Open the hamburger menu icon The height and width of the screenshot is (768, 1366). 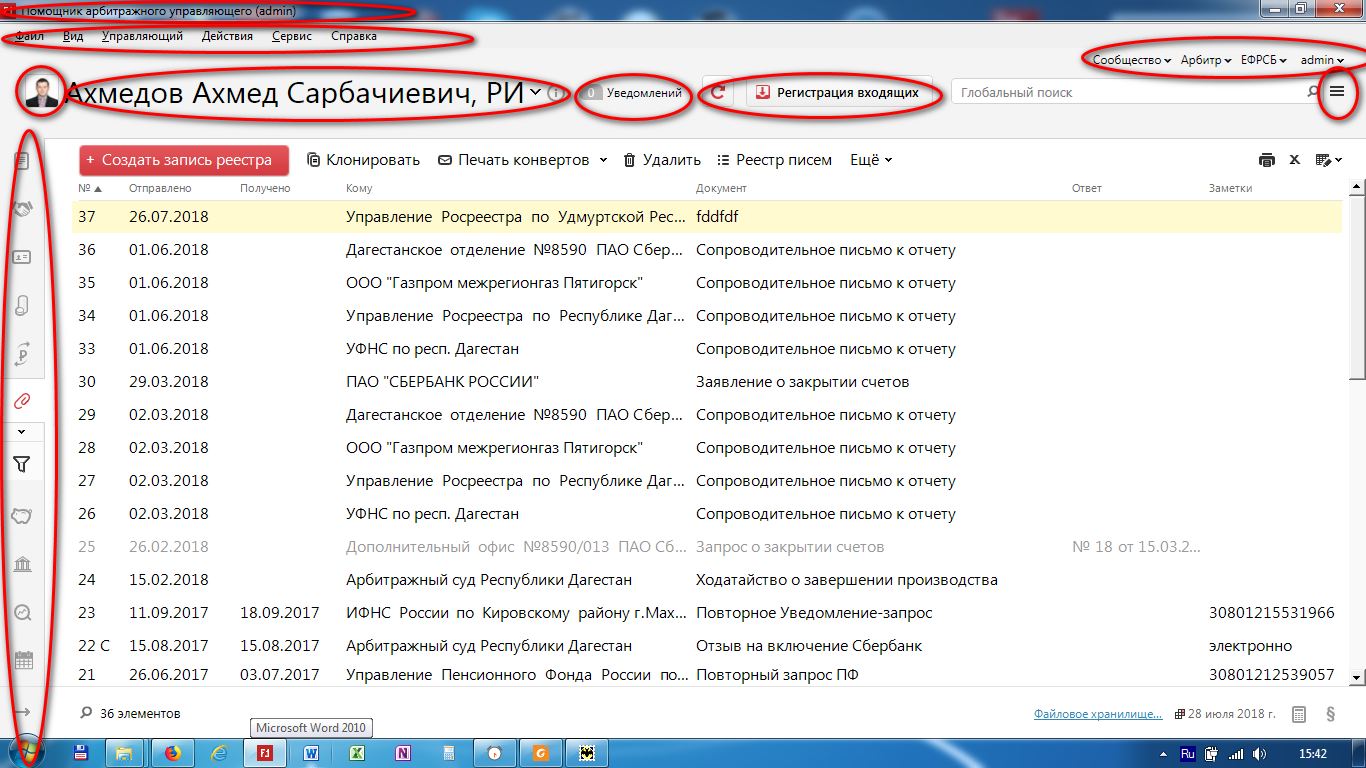click(x=1337, y=92)
